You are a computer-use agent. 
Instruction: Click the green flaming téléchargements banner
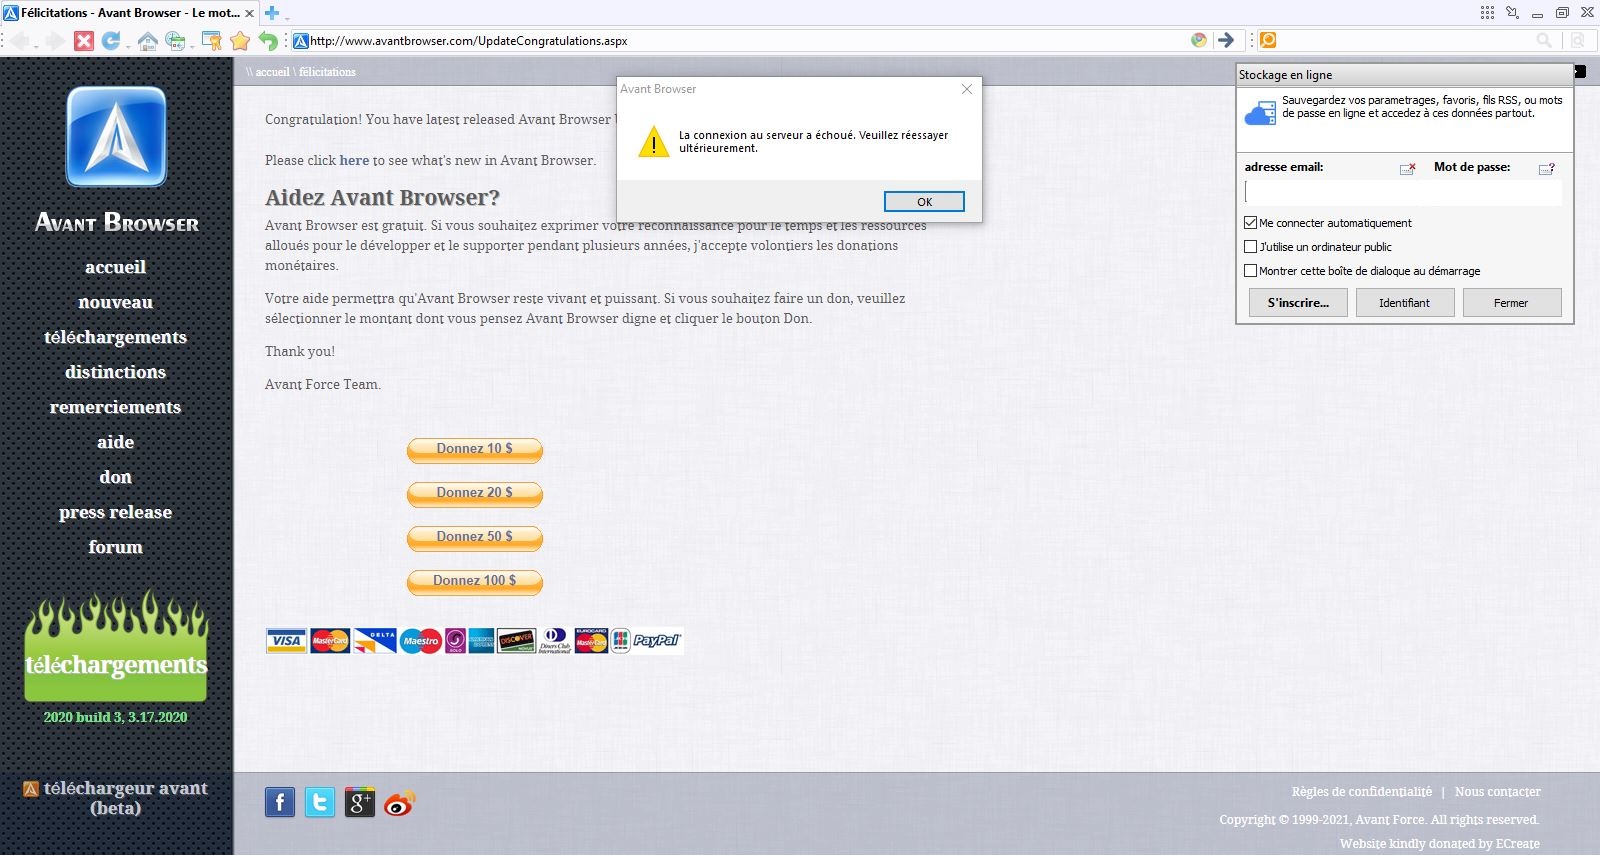pyautogui.click(x=116, y=646)
